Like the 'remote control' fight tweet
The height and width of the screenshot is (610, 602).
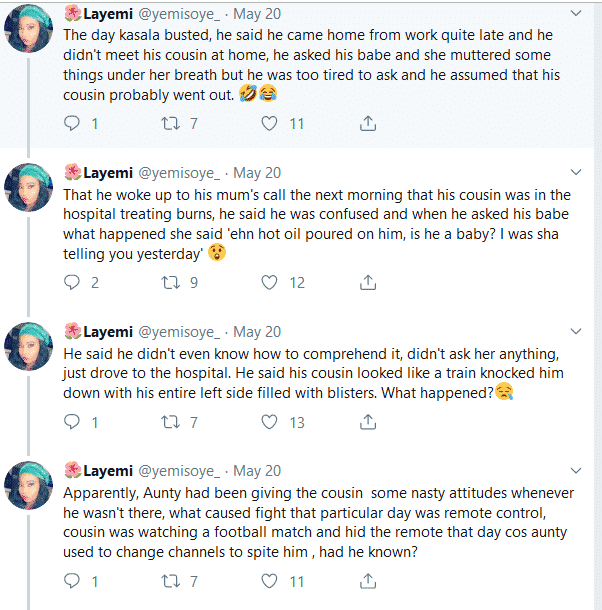click(x=269, y=580)
